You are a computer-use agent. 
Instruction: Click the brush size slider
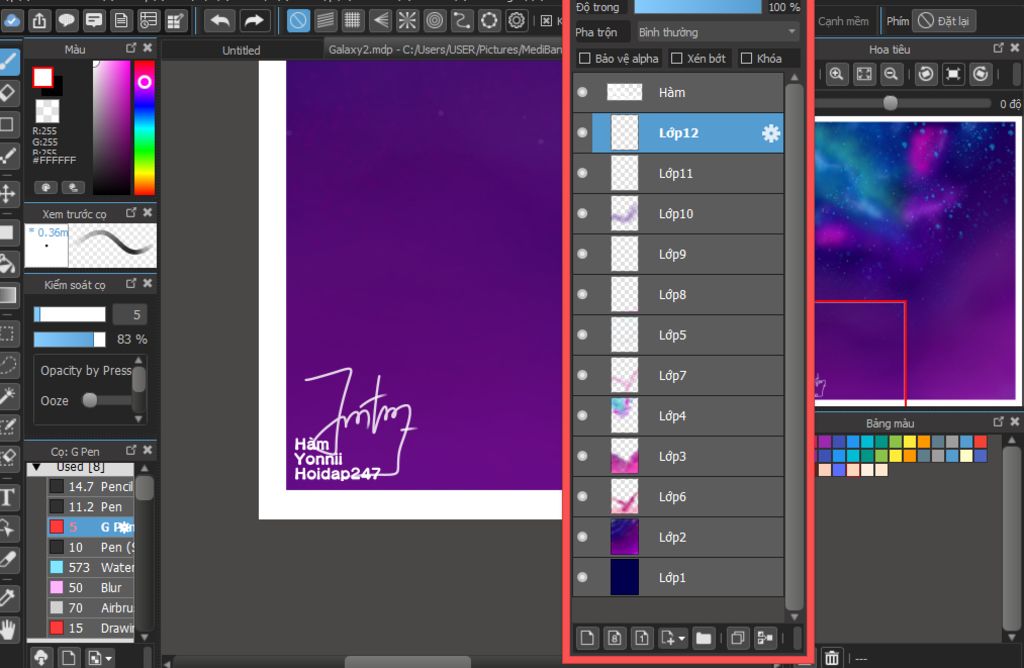(x=69, y=314)
